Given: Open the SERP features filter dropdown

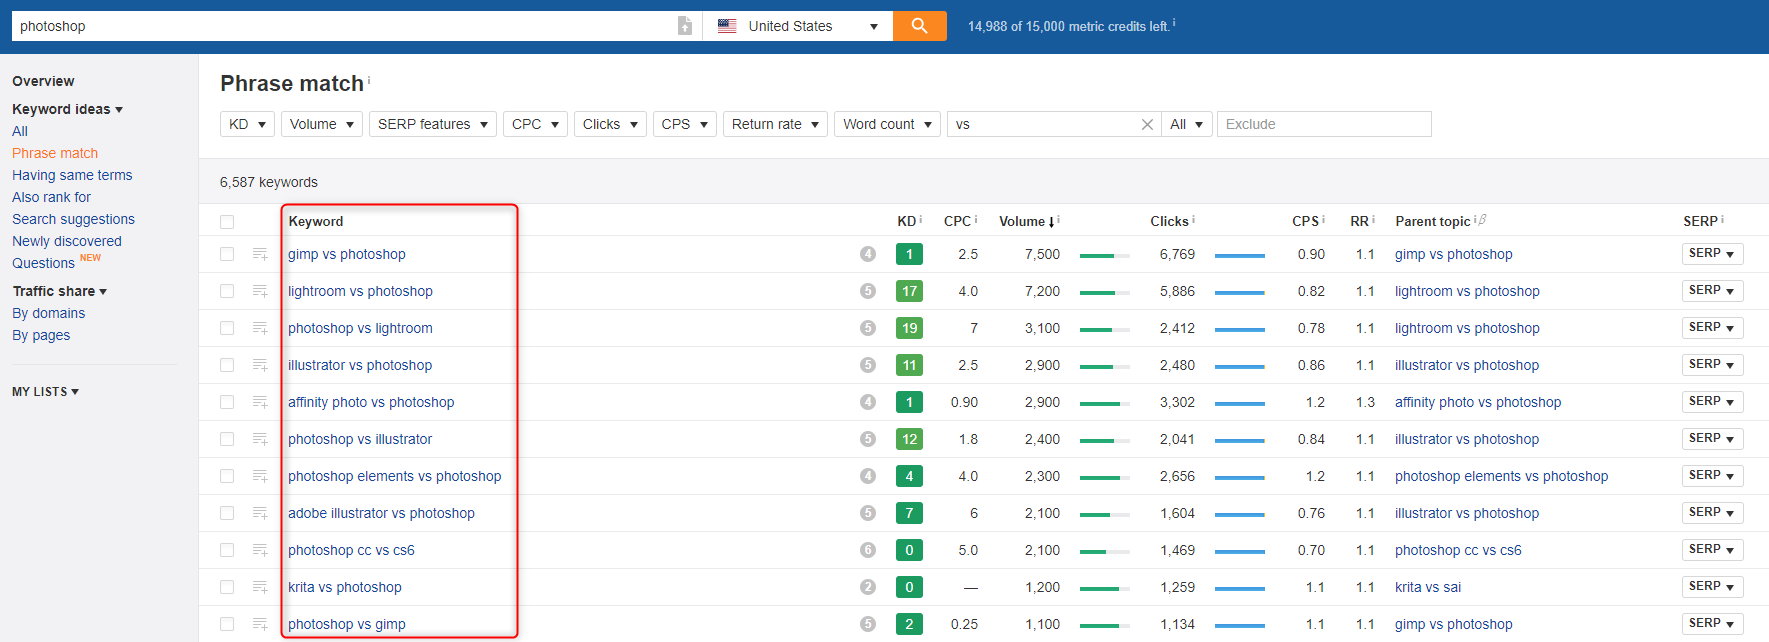Looking at the screenshot, I should coord(433,124).
